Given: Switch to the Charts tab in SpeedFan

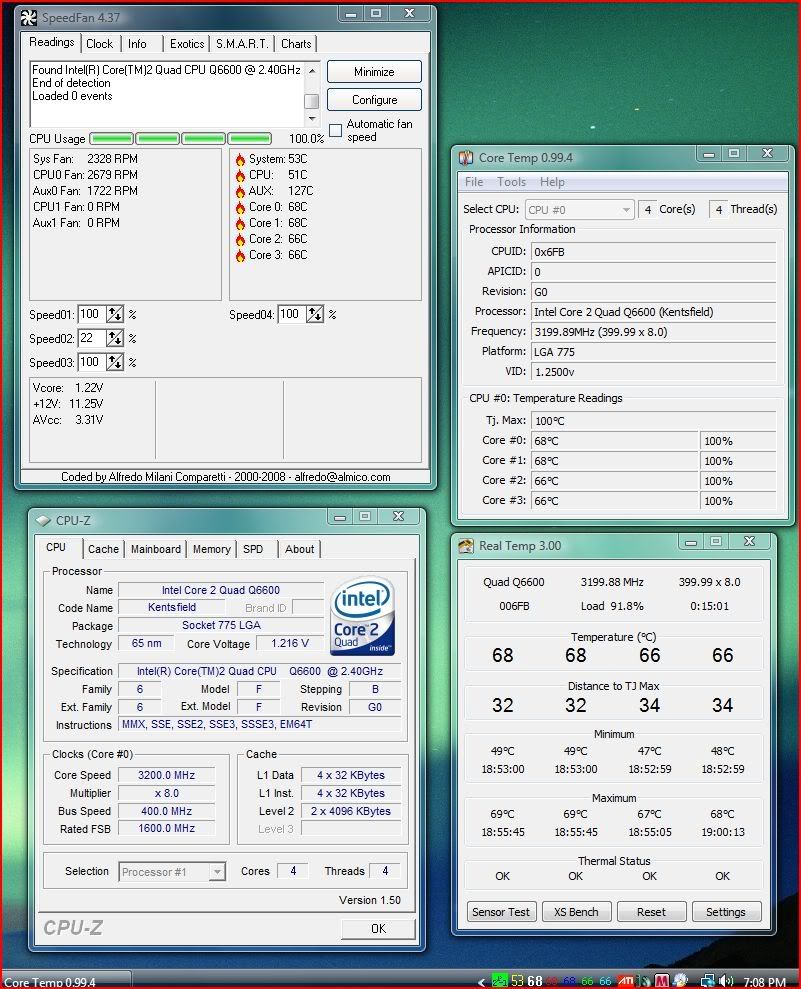Looking at the screenshot, I should (x=296, y=44).
